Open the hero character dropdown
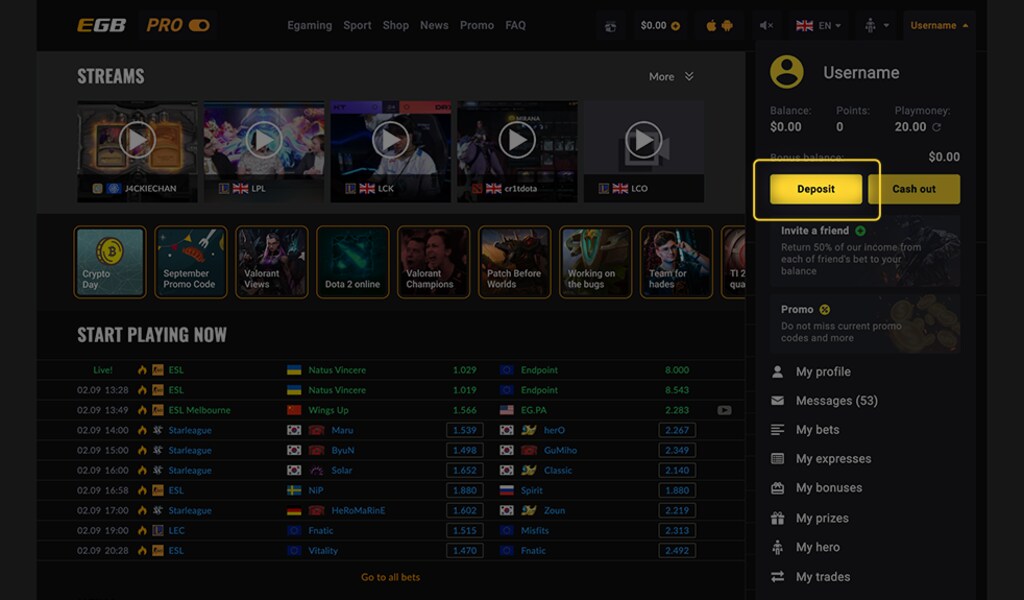This screenshot has height=600, width=1024. (x=876, y=25)
